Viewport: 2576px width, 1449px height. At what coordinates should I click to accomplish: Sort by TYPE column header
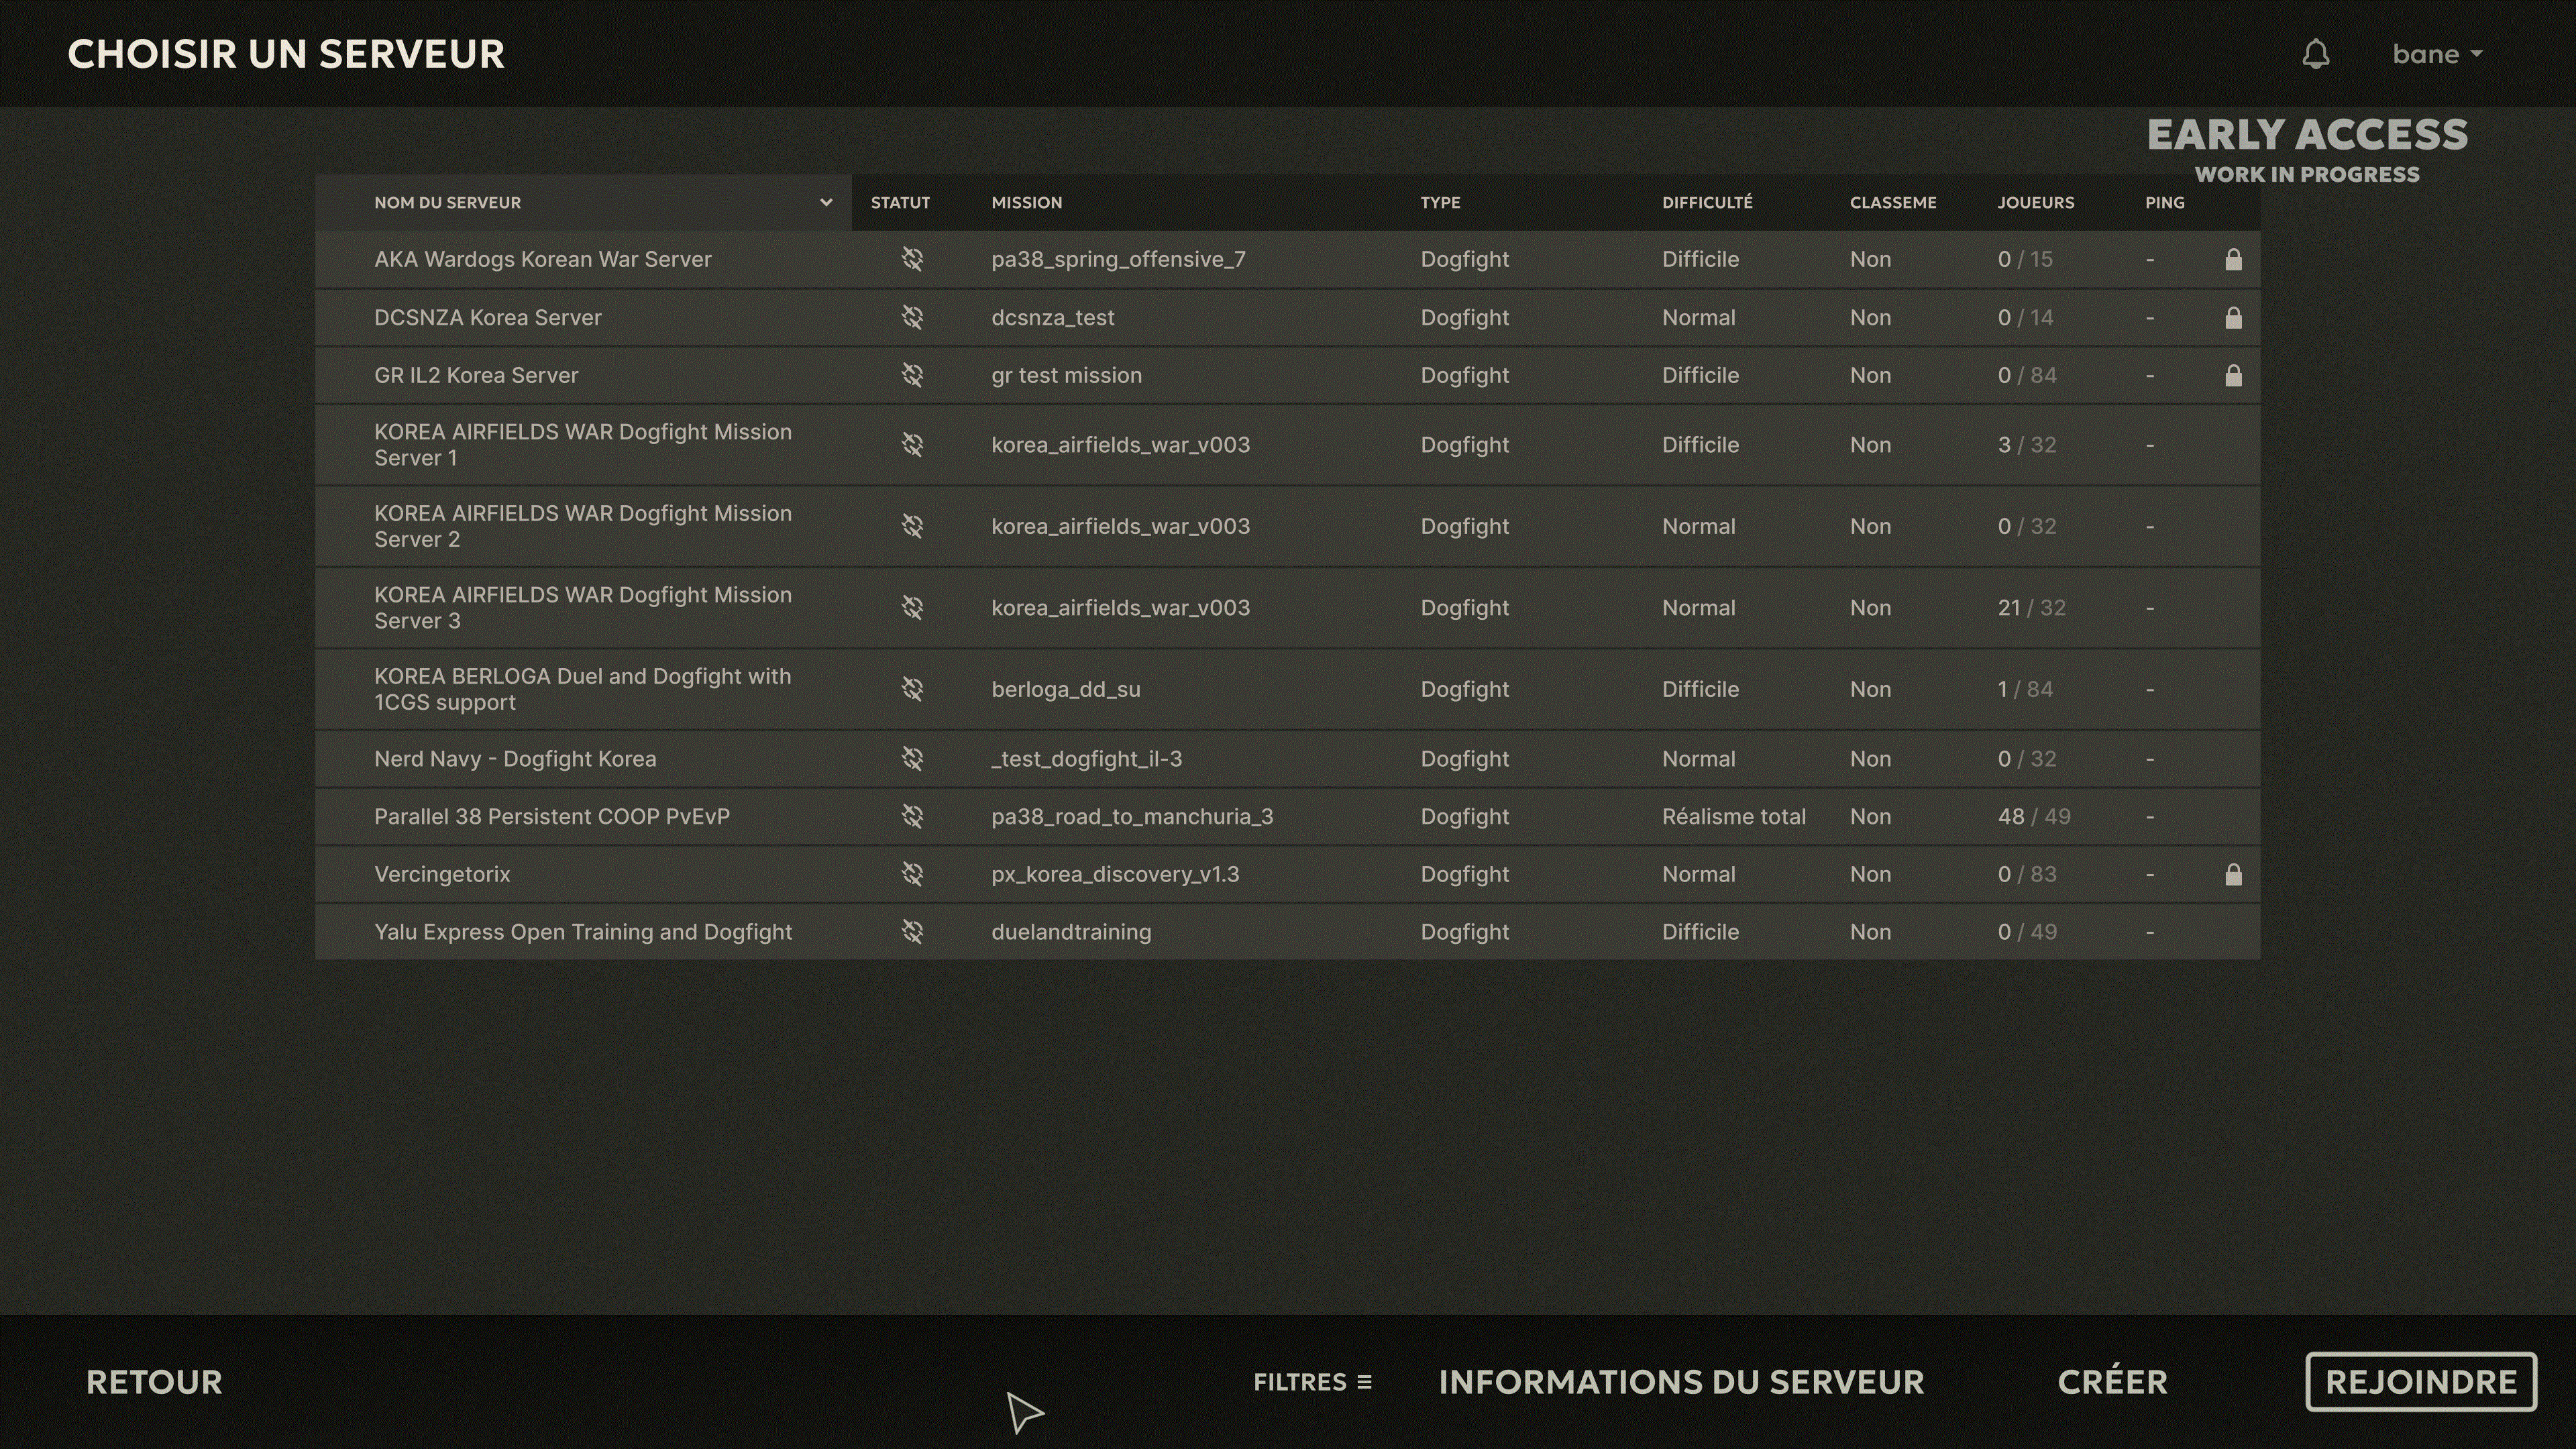tap(1440, 202)
